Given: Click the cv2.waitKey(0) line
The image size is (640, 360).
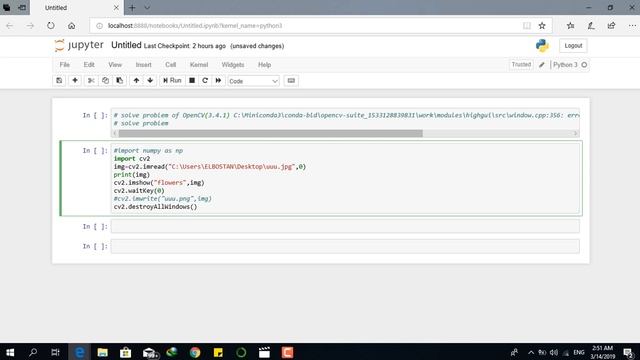Looking at the screenshot, I should [x=139, y=191].
